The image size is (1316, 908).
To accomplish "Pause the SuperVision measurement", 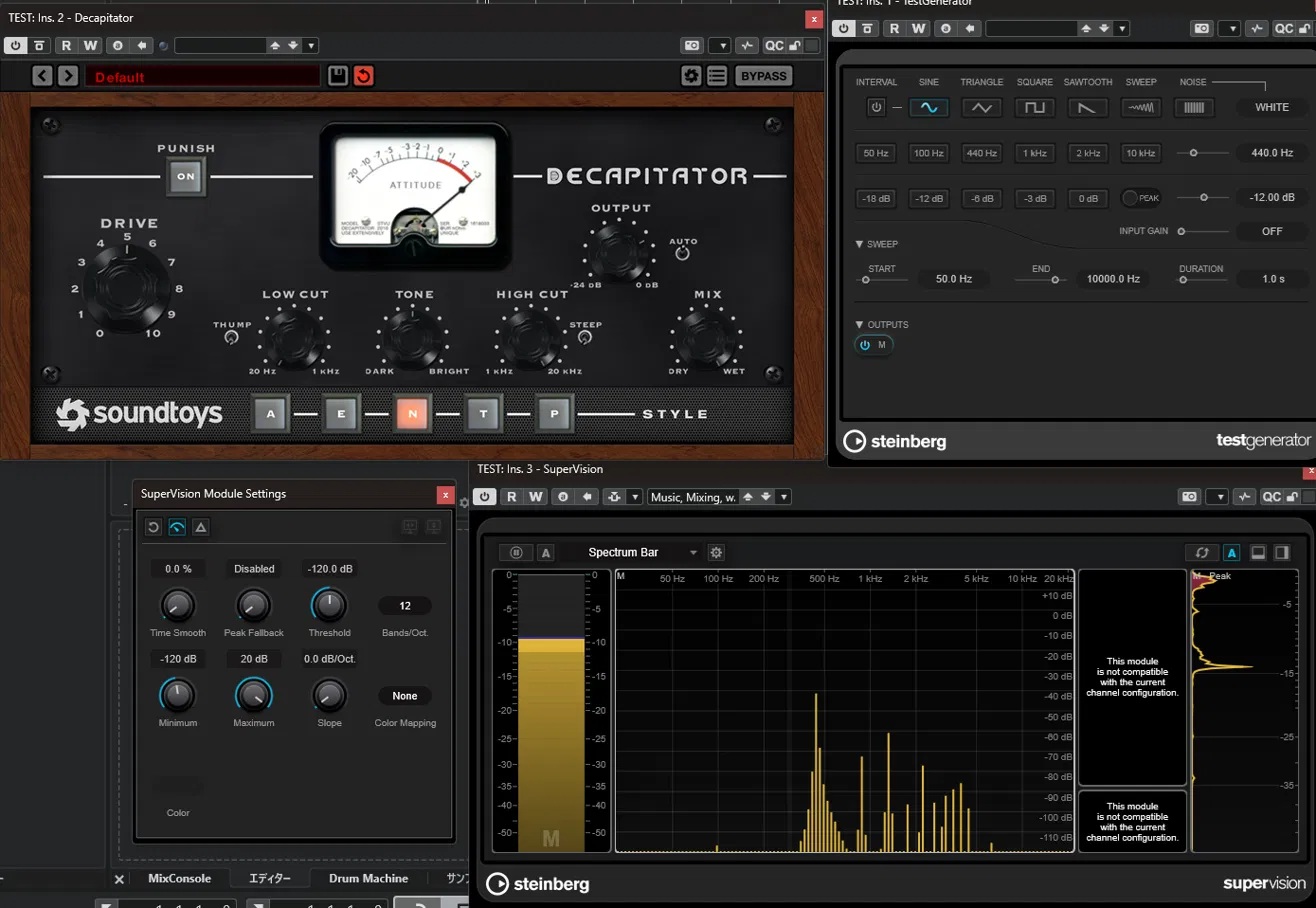I will point(517,552).
